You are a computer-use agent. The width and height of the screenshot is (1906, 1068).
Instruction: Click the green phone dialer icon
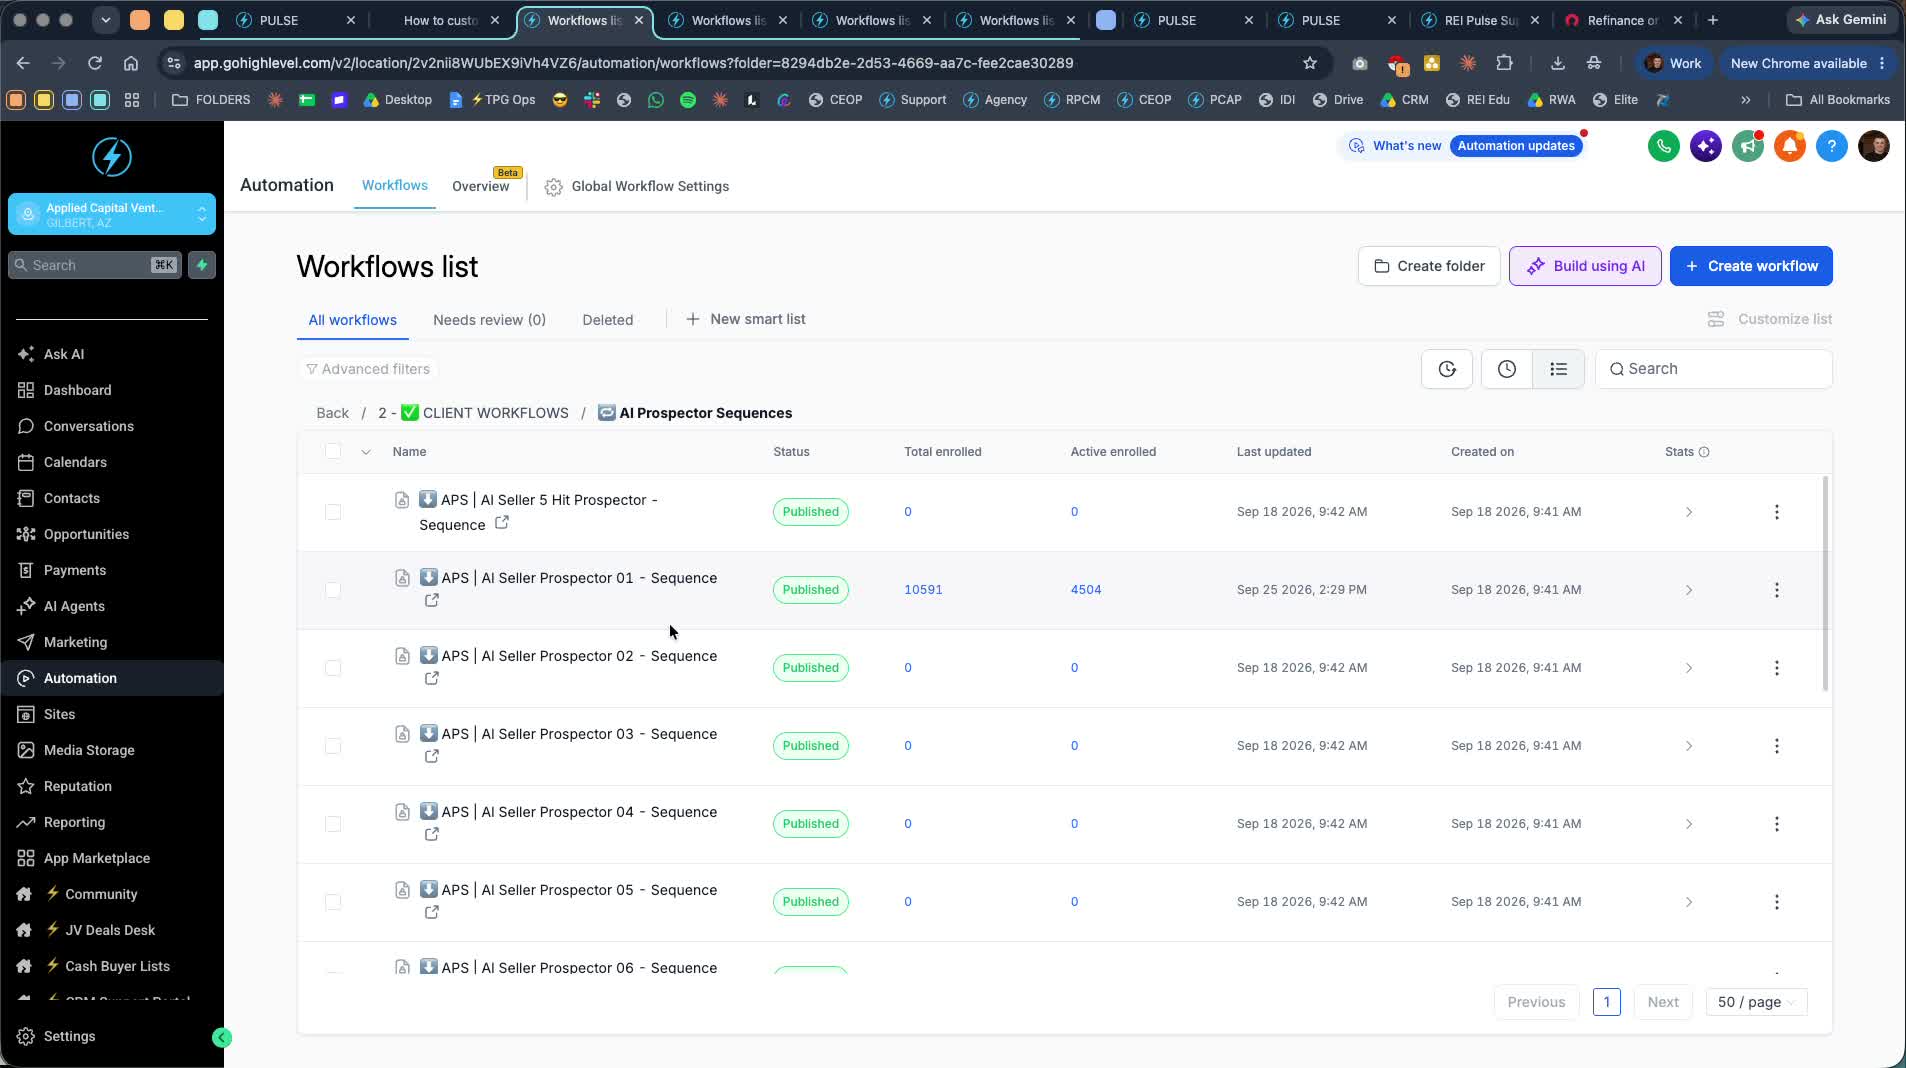coord(1663,146)
